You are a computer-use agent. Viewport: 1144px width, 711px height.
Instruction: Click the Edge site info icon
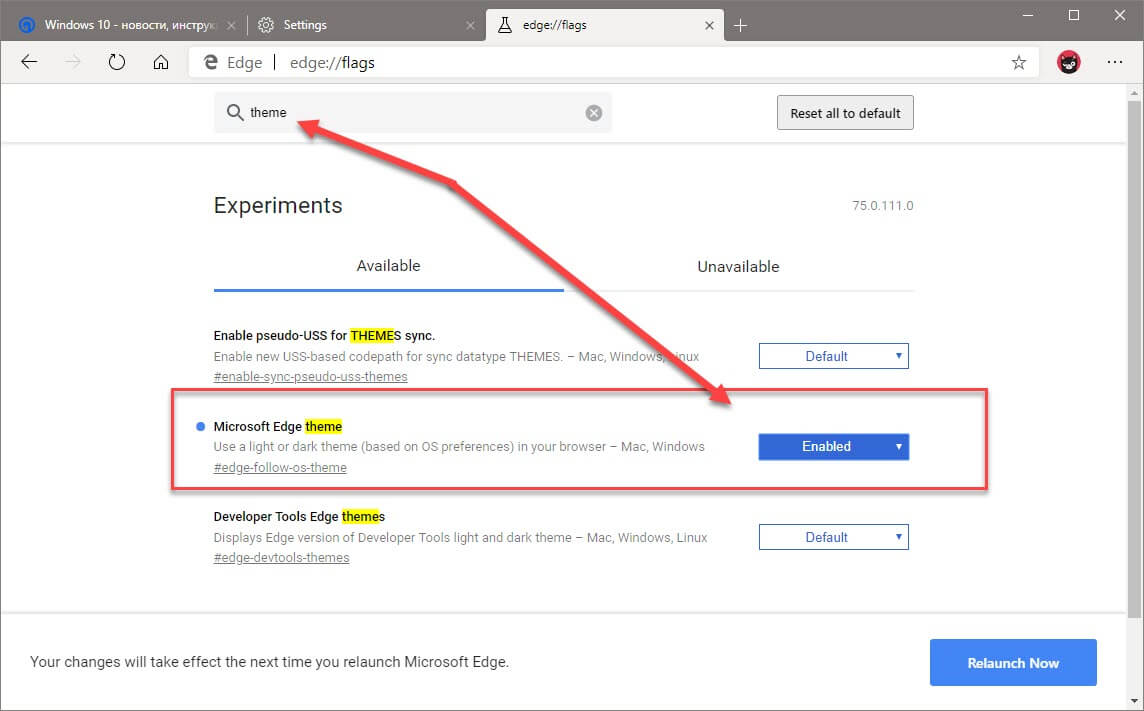coord(210,63)
